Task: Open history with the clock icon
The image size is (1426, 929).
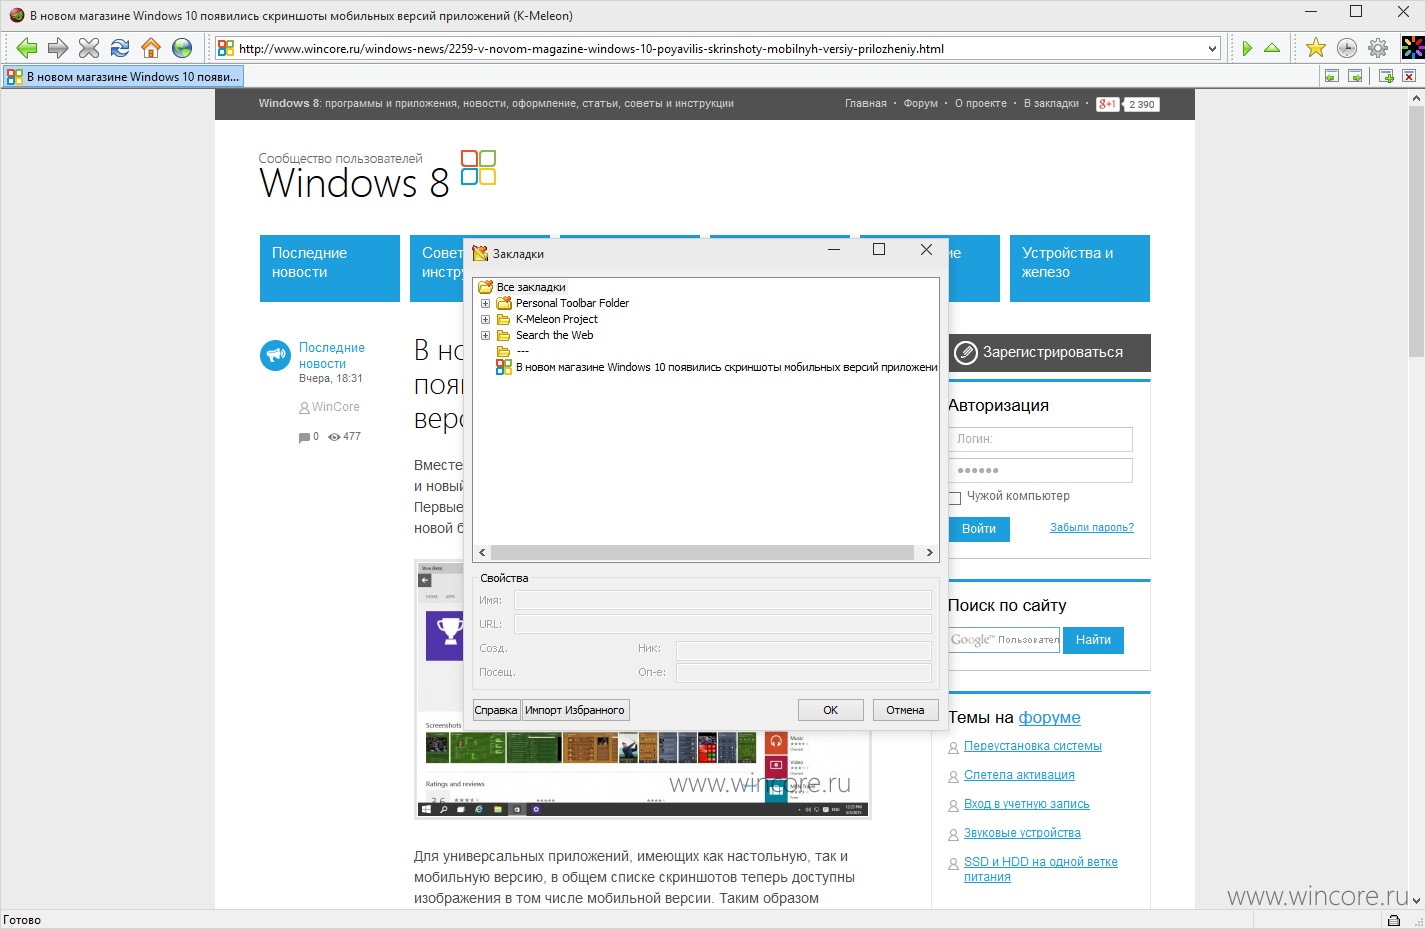Action: point(1347,48)
